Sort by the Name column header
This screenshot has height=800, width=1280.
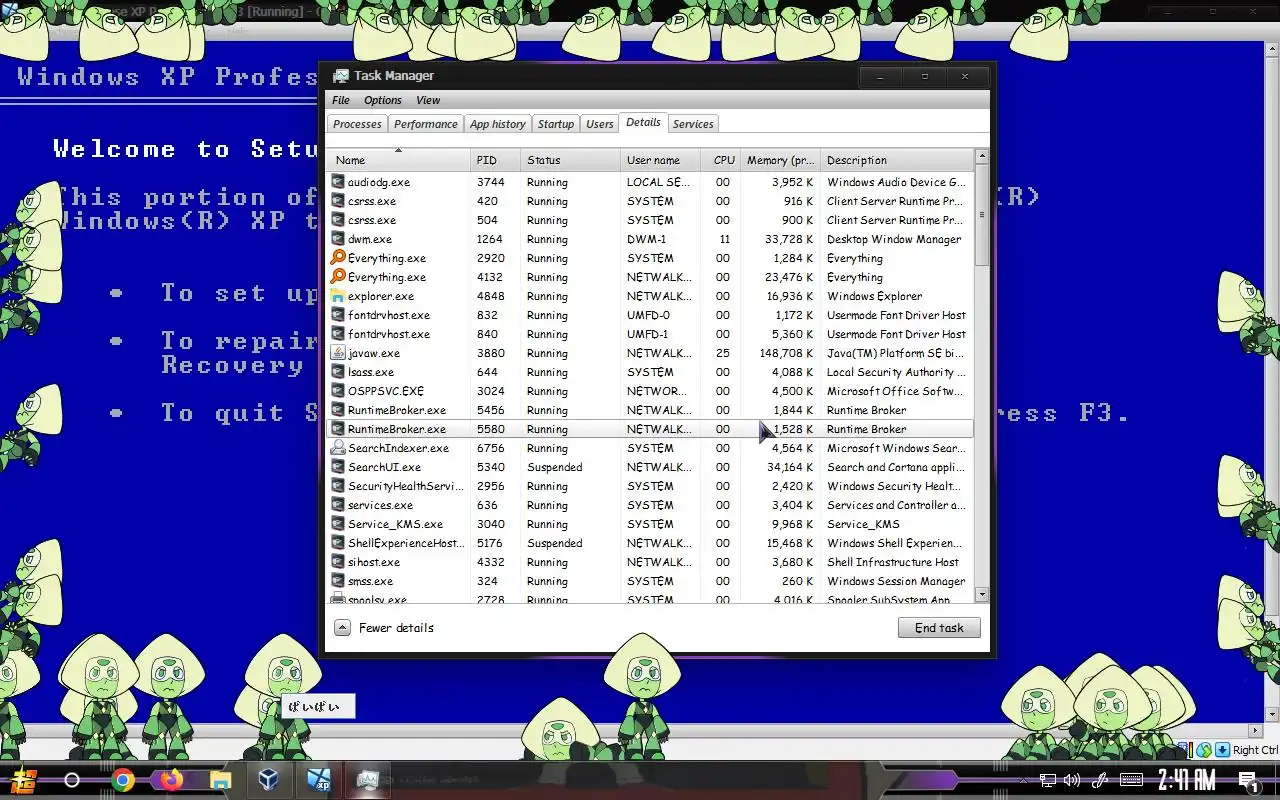pyautogui.click(x=398, y=160)
